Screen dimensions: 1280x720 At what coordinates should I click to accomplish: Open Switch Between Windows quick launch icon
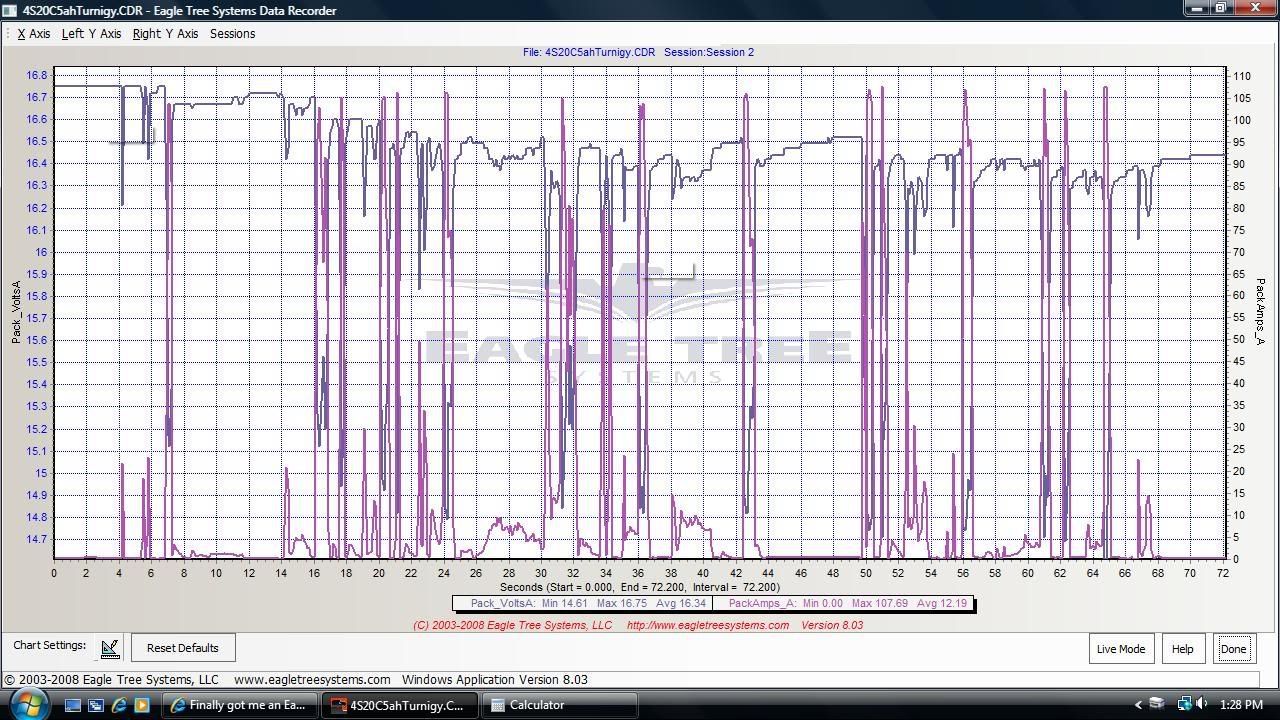(x=96, y=705)
